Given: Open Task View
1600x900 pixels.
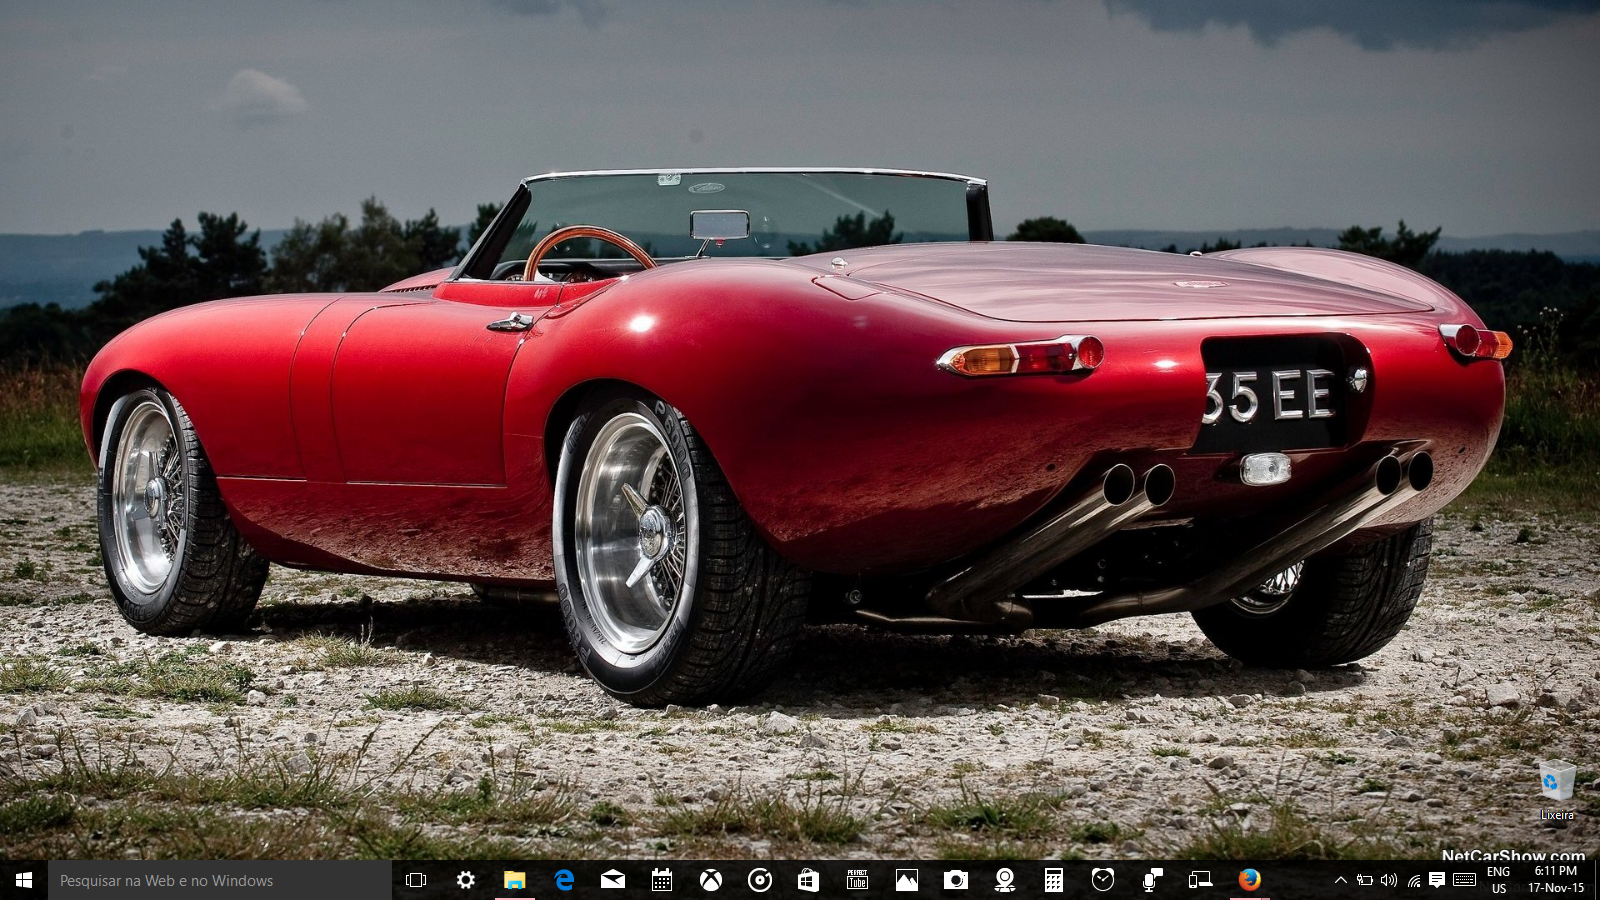Looking at the screenshot, I should point(416,880).
